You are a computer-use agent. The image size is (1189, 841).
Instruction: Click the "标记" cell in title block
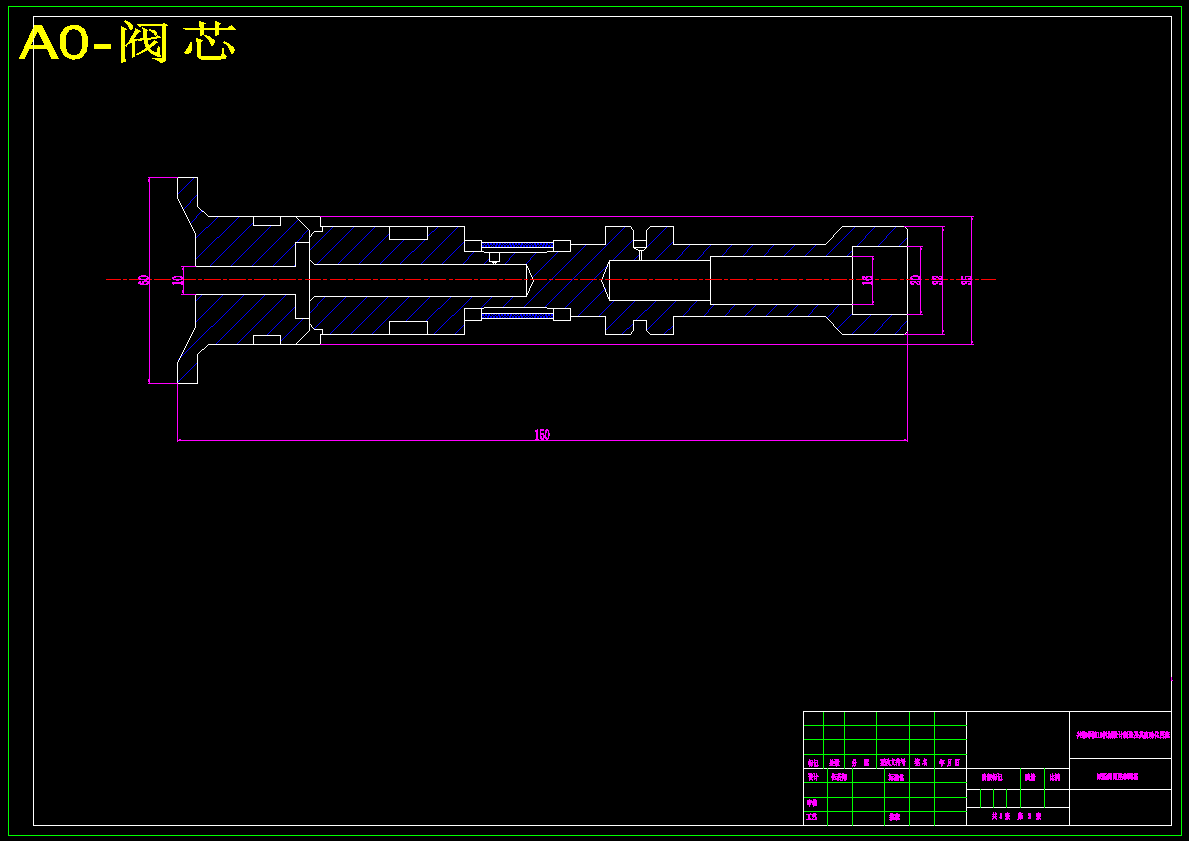pyautogui.click(x=813, y=762)
